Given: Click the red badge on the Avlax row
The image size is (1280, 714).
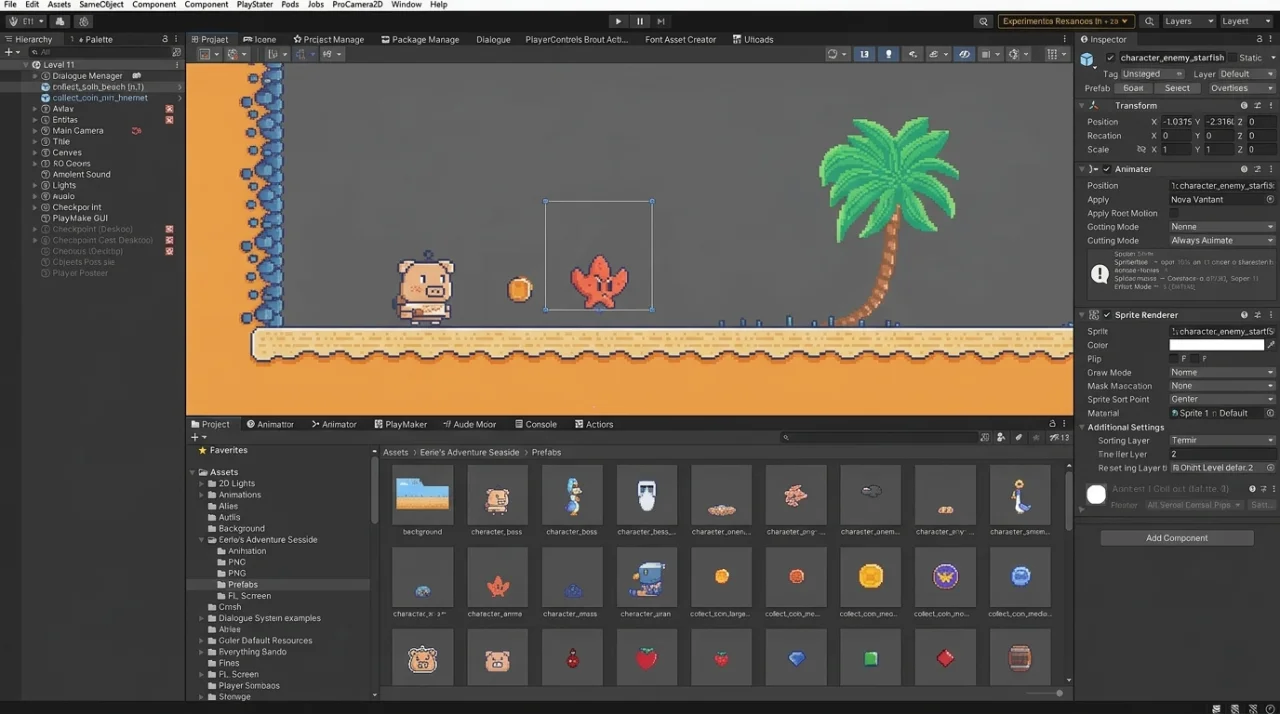Looking at the screenshot, I should 169,108.
